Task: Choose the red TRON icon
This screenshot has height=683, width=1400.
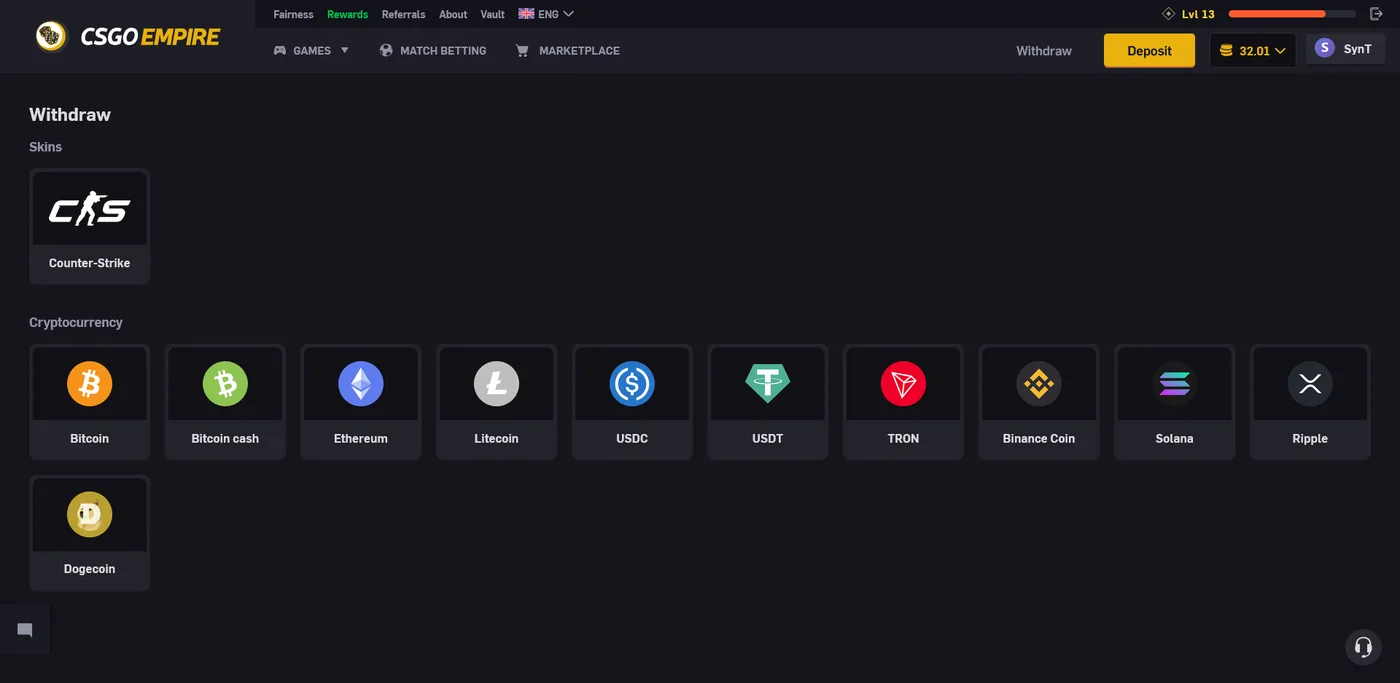Action: click(x=903, y=384)
